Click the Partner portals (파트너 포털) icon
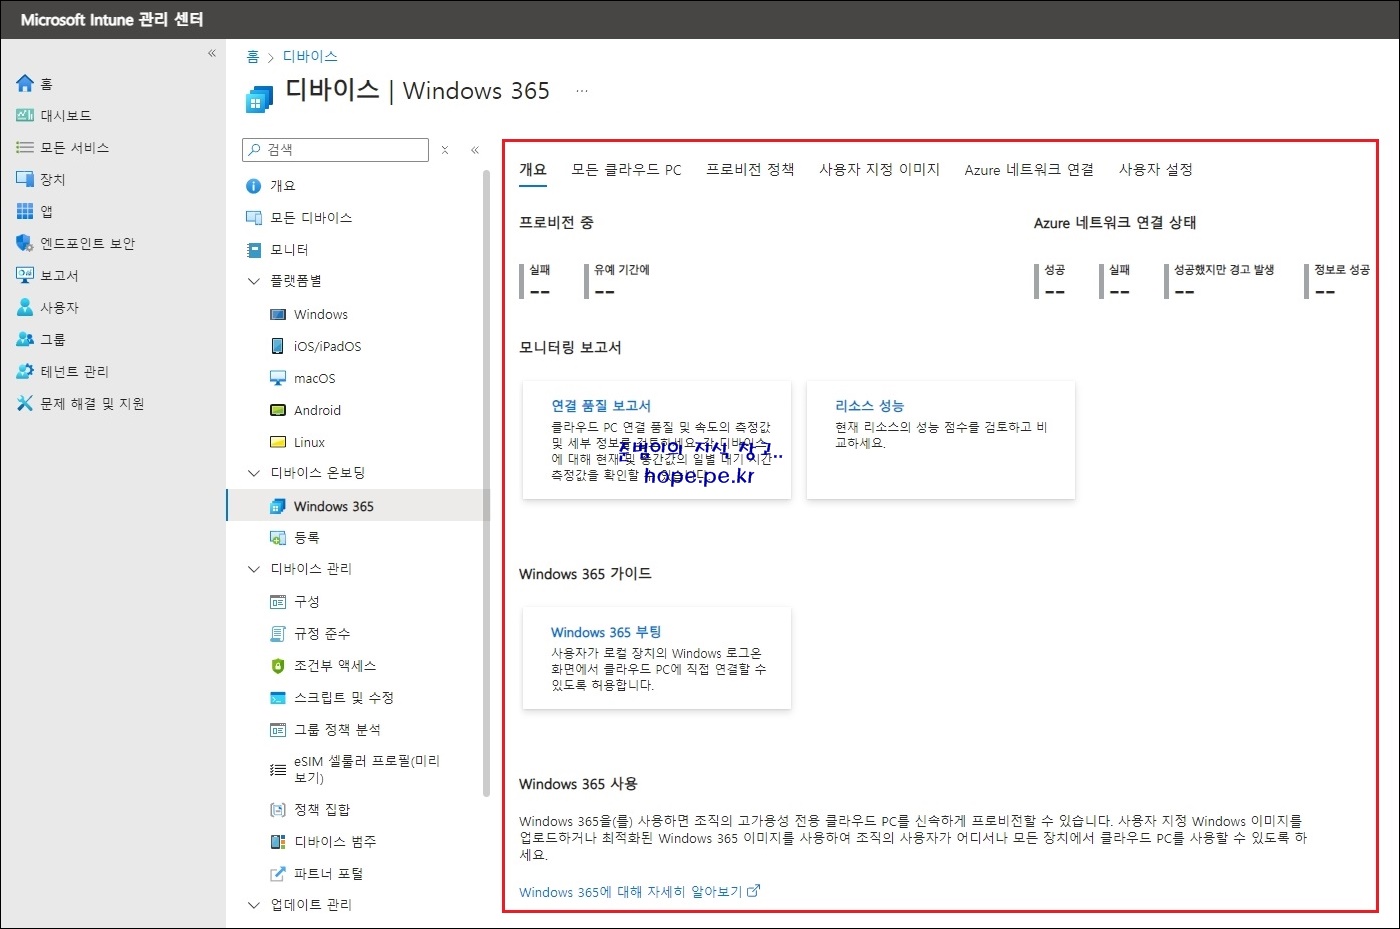The height and width of the screenshot is (929, 1400). point(278,874)
